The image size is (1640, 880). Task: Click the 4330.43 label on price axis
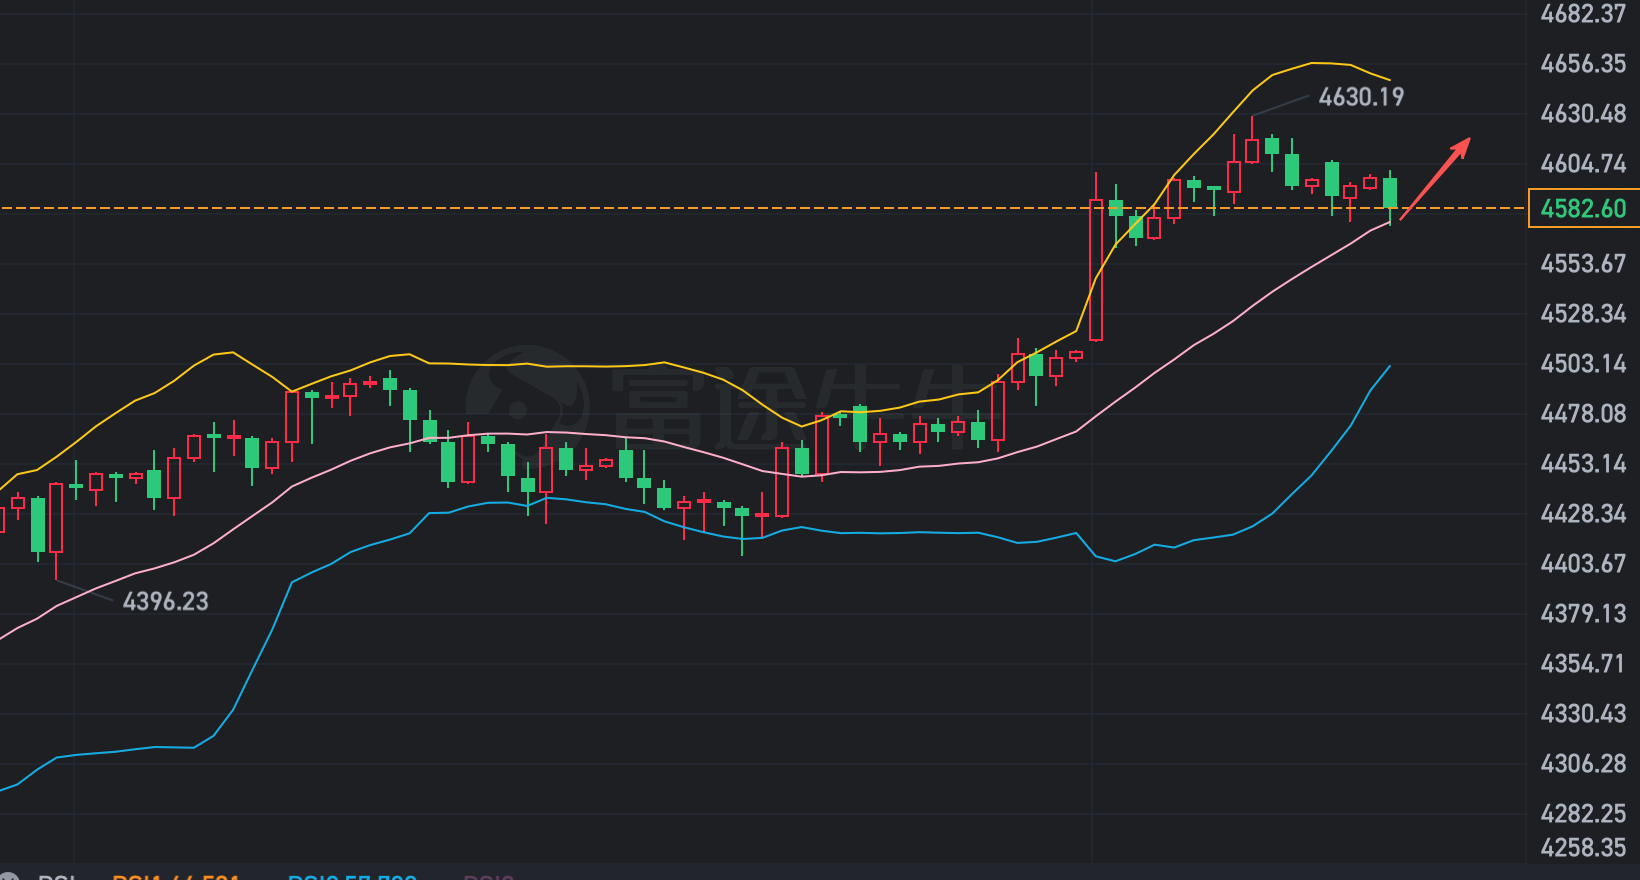[x=1583, y=713]
